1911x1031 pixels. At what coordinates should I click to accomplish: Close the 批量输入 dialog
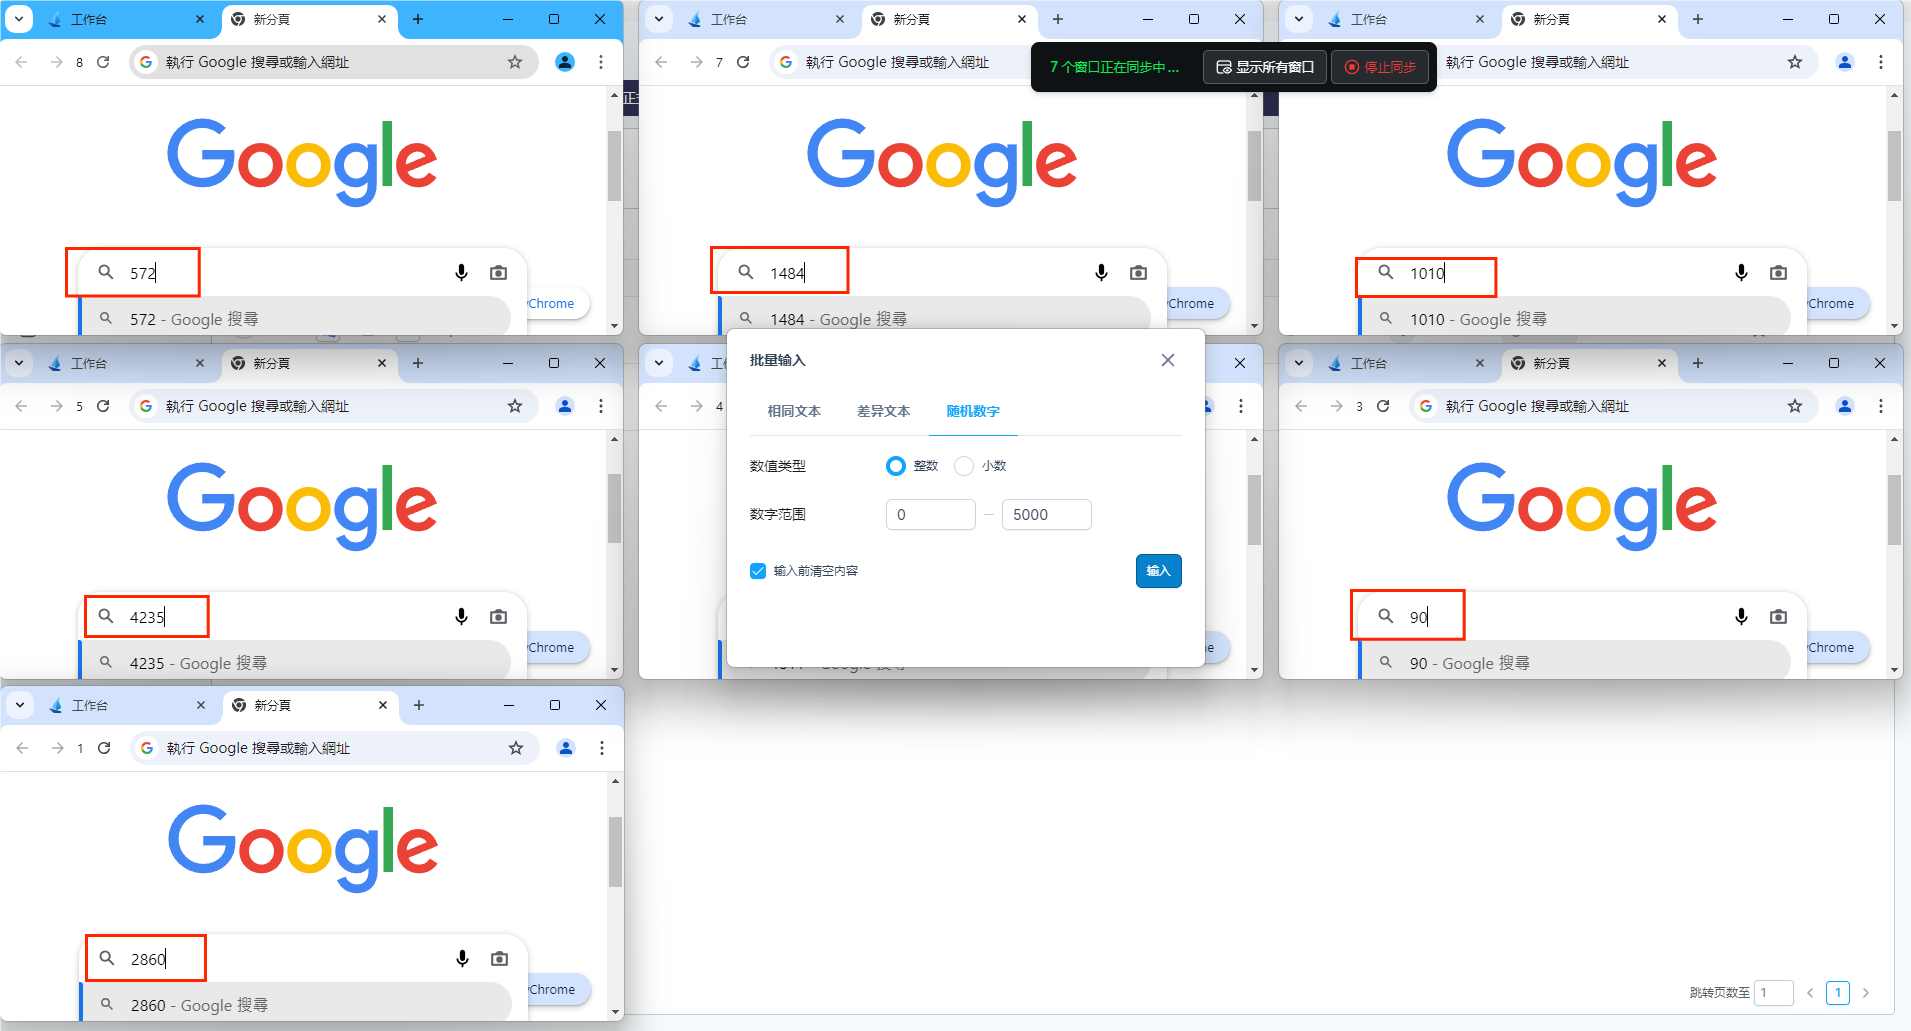pyautogui.click(x=1168, y=360)
